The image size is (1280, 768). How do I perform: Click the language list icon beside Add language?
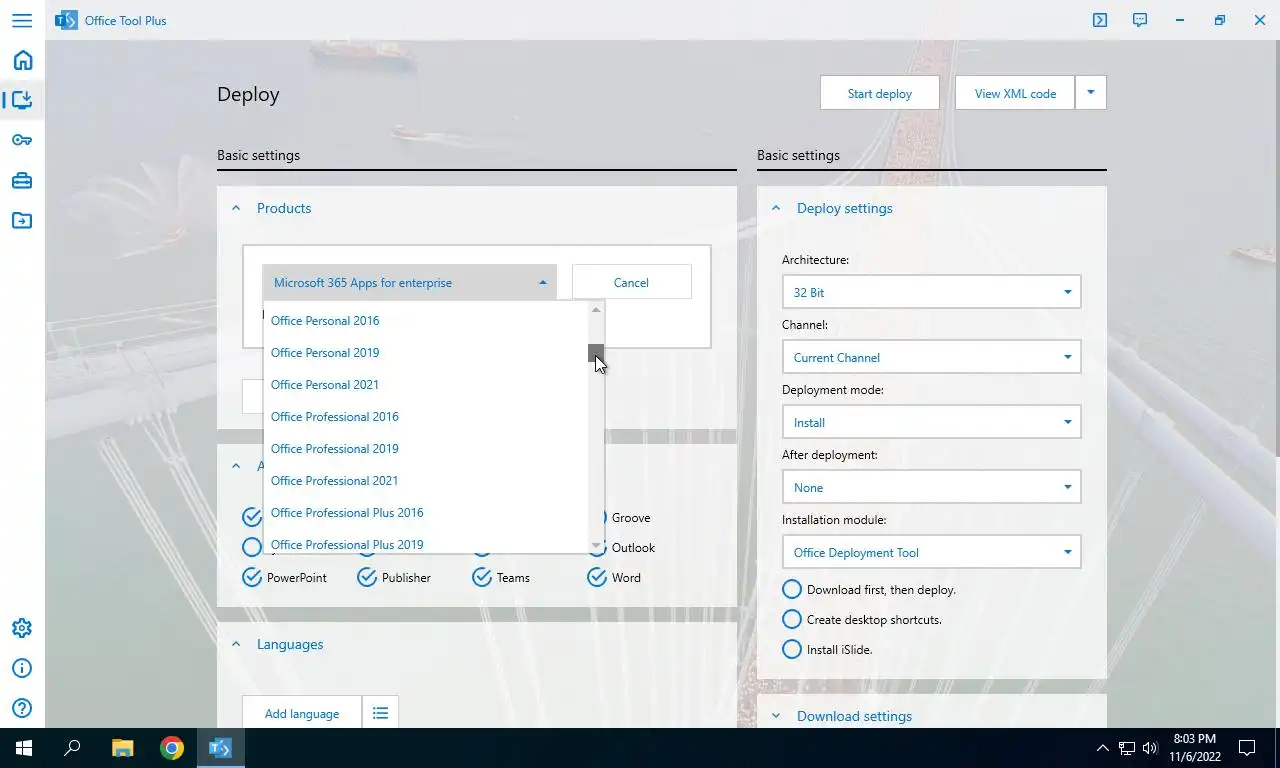coord(380,713)
